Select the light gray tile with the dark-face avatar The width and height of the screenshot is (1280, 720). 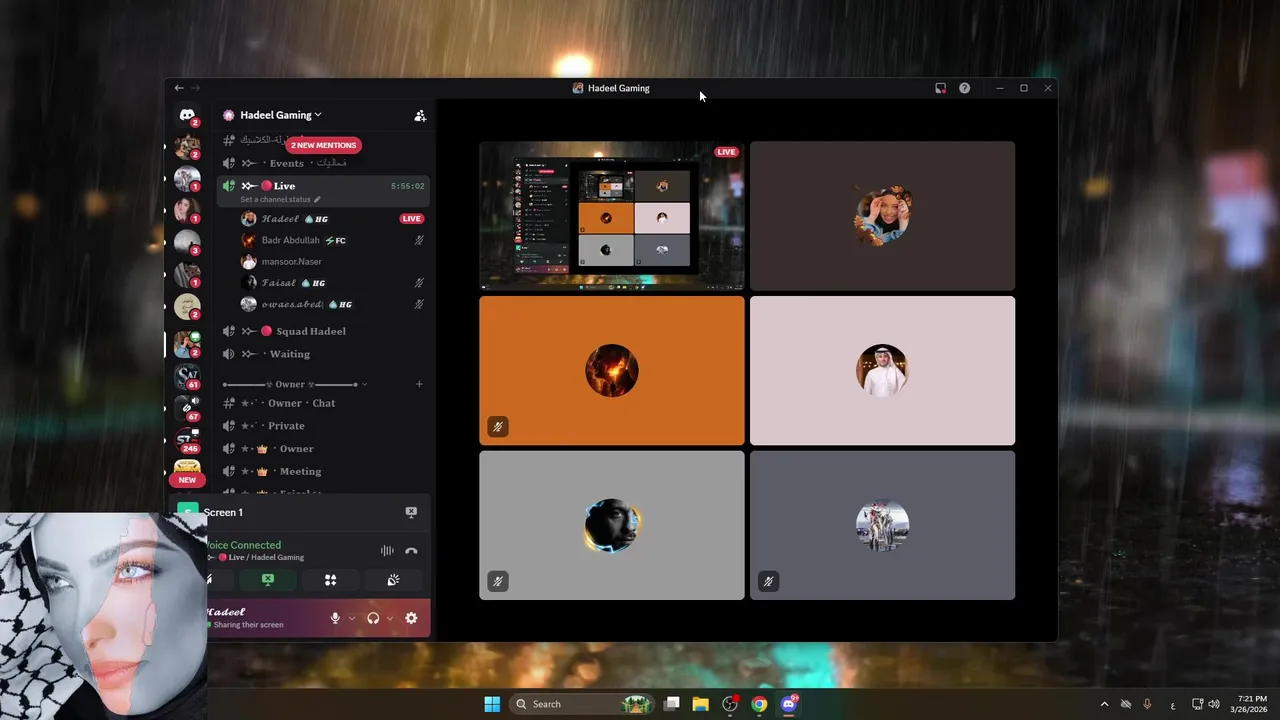click(x=612, y=525)
